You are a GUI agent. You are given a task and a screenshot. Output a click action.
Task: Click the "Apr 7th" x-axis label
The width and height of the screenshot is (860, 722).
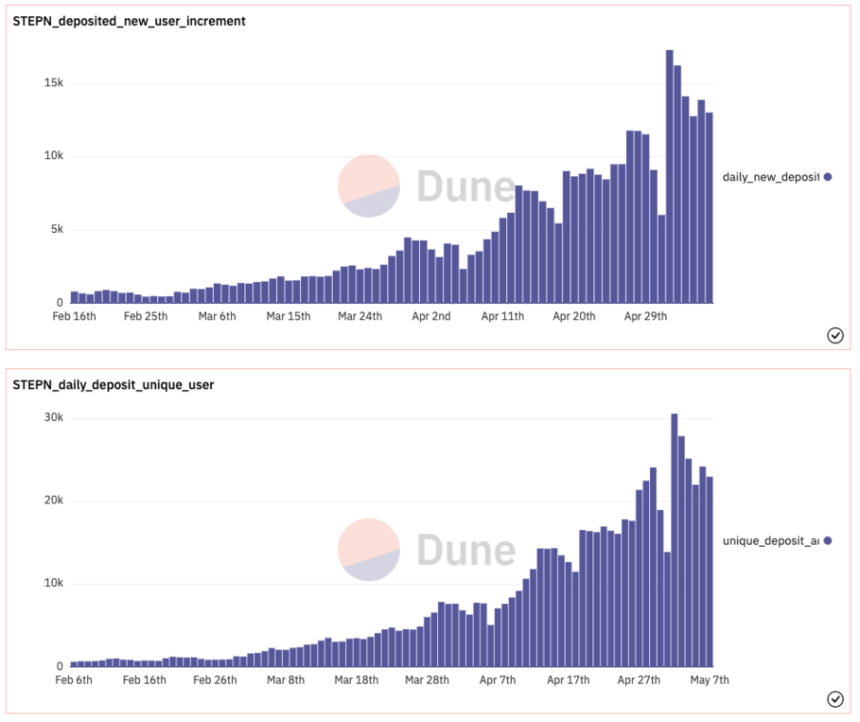coord(497,680)
